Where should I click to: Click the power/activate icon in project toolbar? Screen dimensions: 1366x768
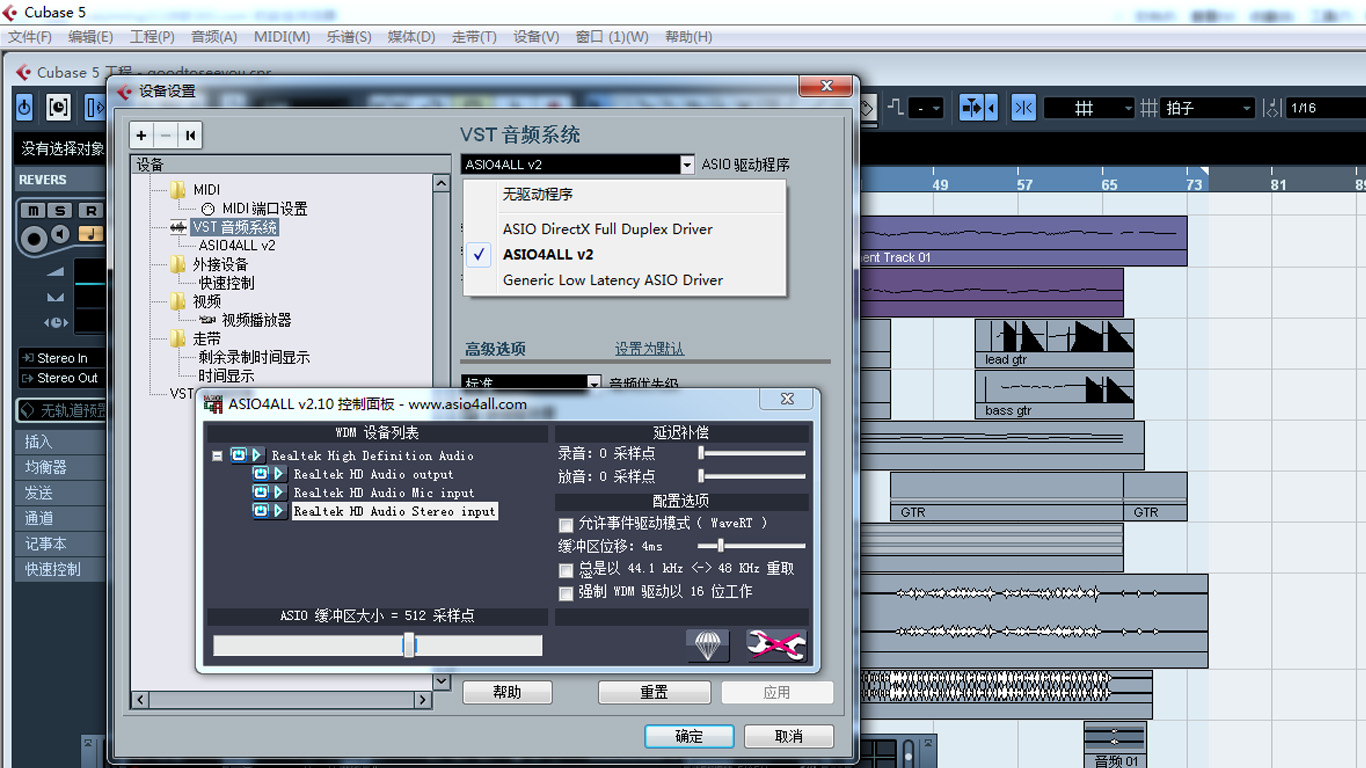pos(24,107)
